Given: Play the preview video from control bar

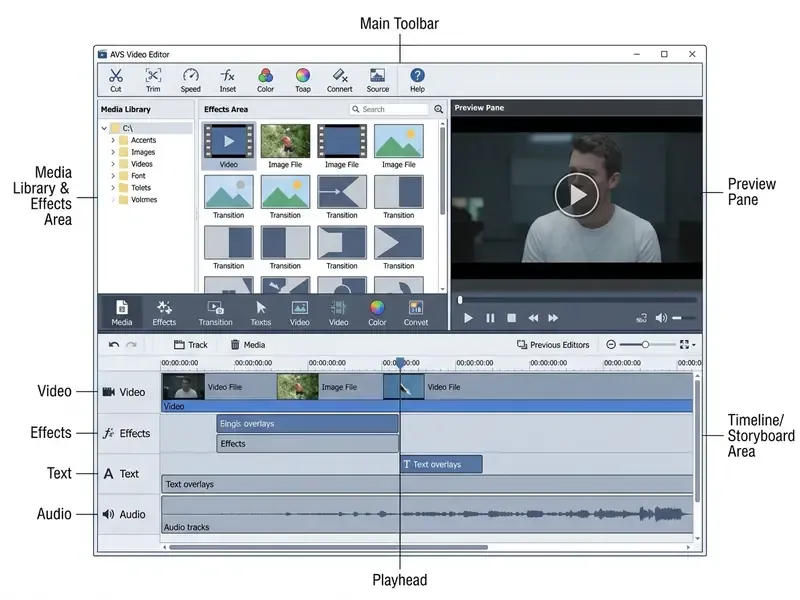Looking at the screenshot, I should pos(468,318).
